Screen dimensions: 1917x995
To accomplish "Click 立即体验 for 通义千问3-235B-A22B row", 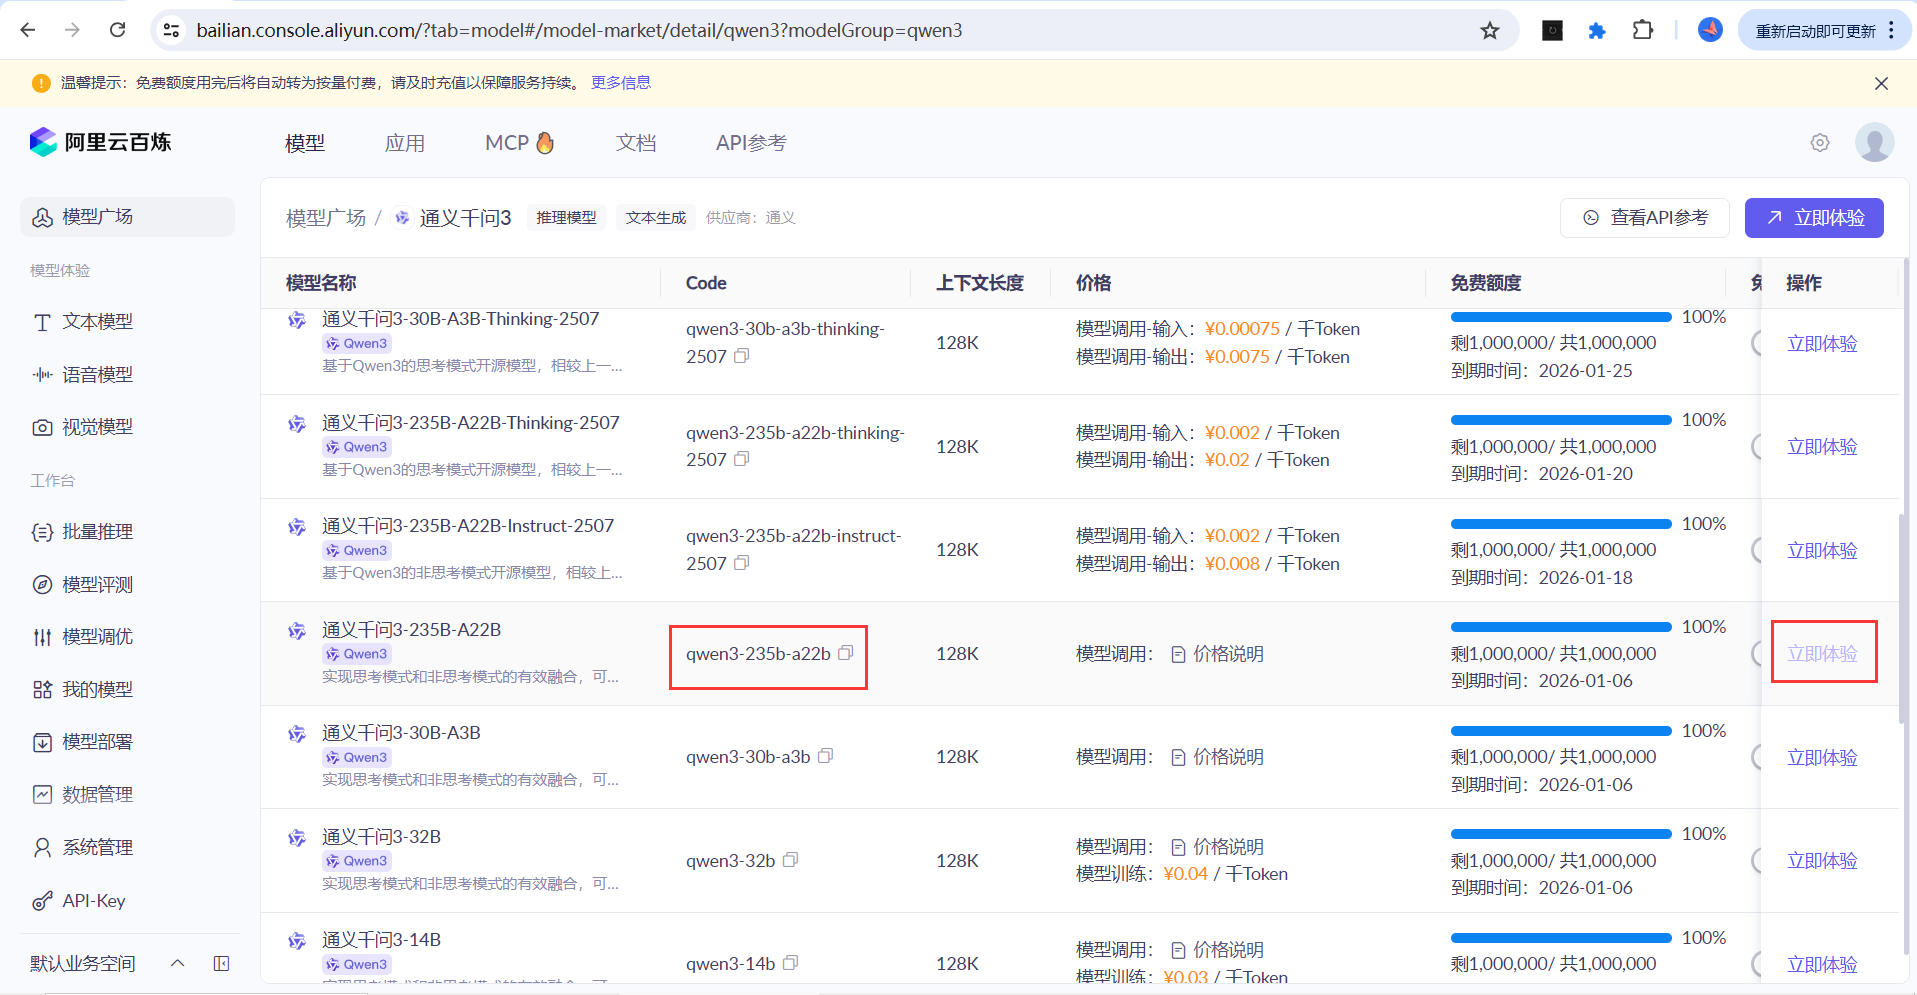I will (x=1822, y=654).
